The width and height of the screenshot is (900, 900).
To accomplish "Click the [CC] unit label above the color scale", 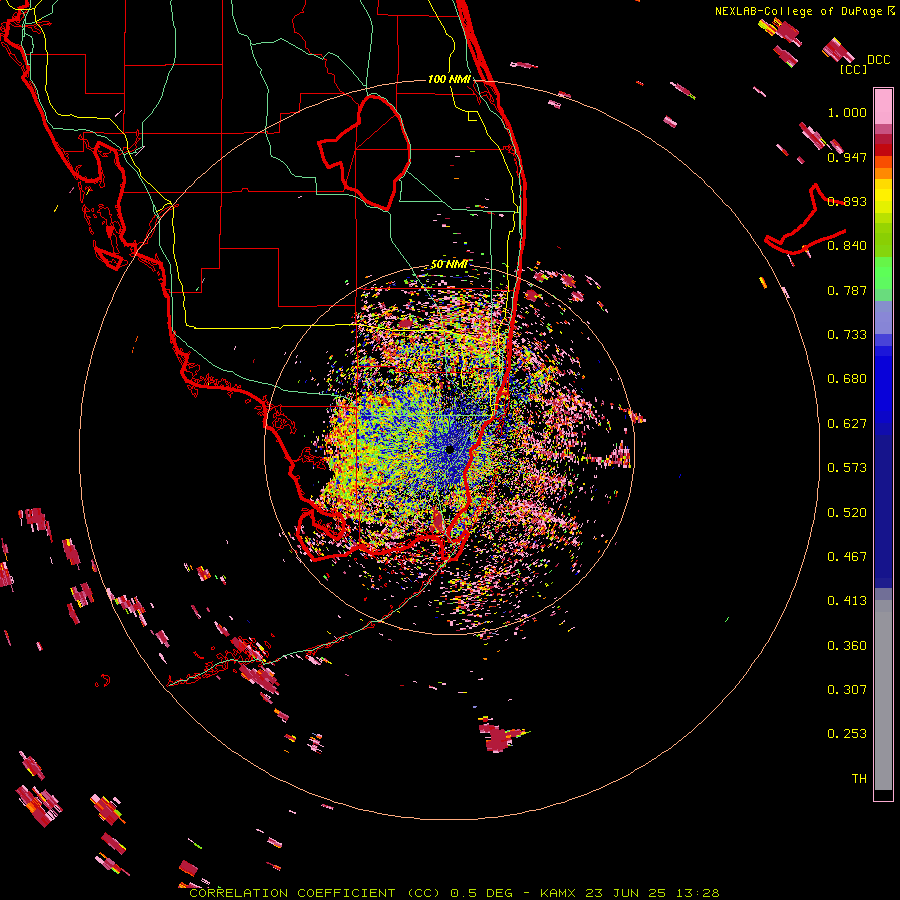I will coord(853,69).
